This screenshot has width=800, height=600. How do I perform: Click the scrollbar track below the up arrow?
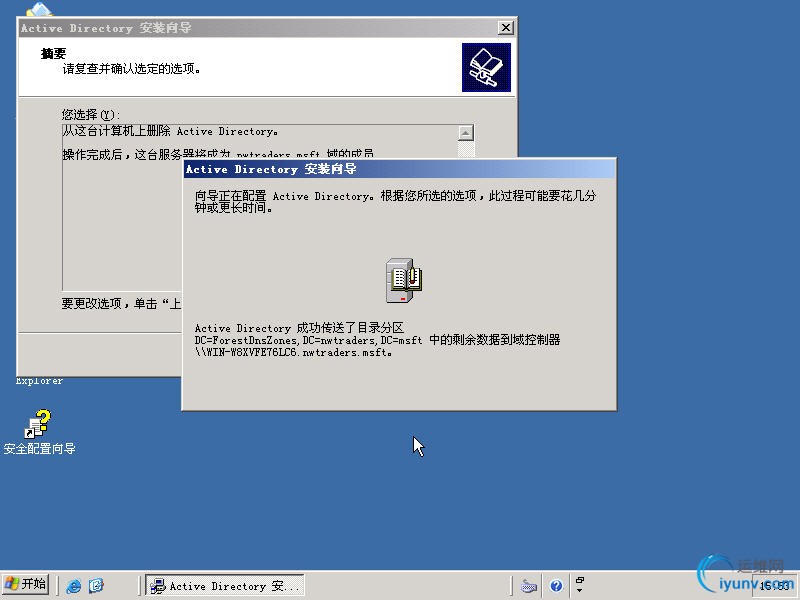[x=465, y=149]
